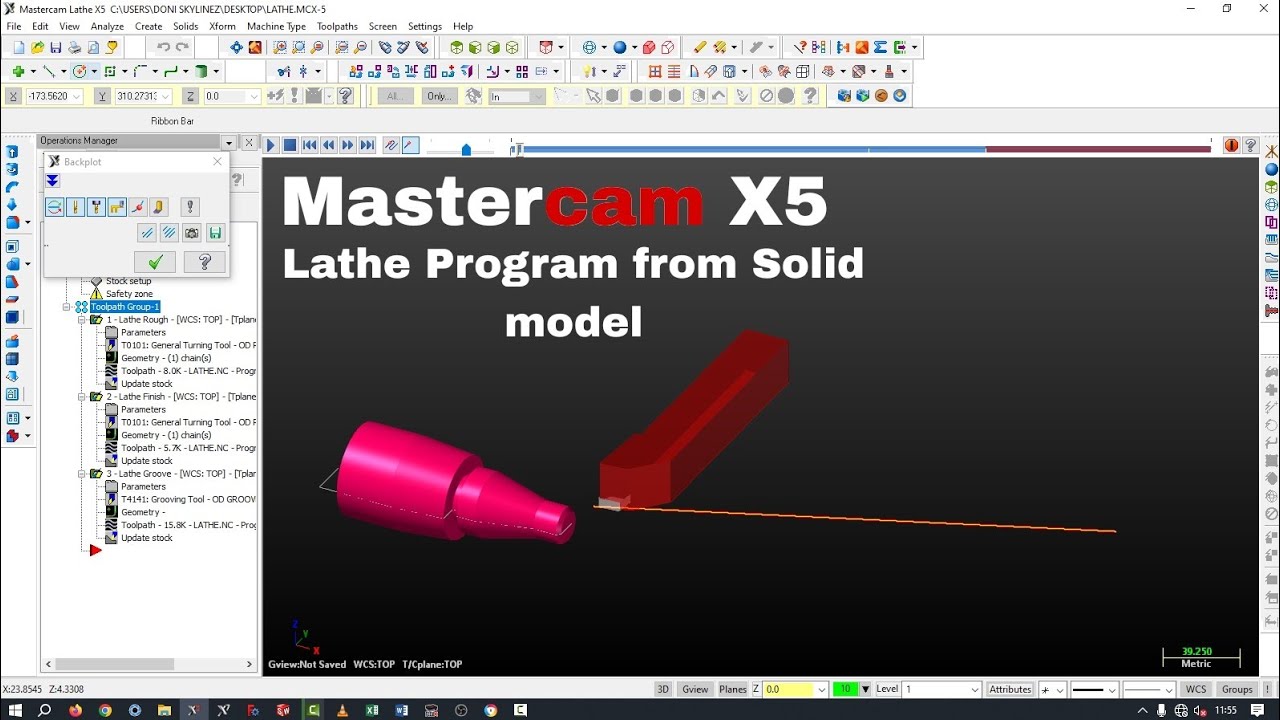This screenshot has height=720, width=1280.
Task: Collapse the 3 - Lathe Groove operation
Action: (82, 474)
